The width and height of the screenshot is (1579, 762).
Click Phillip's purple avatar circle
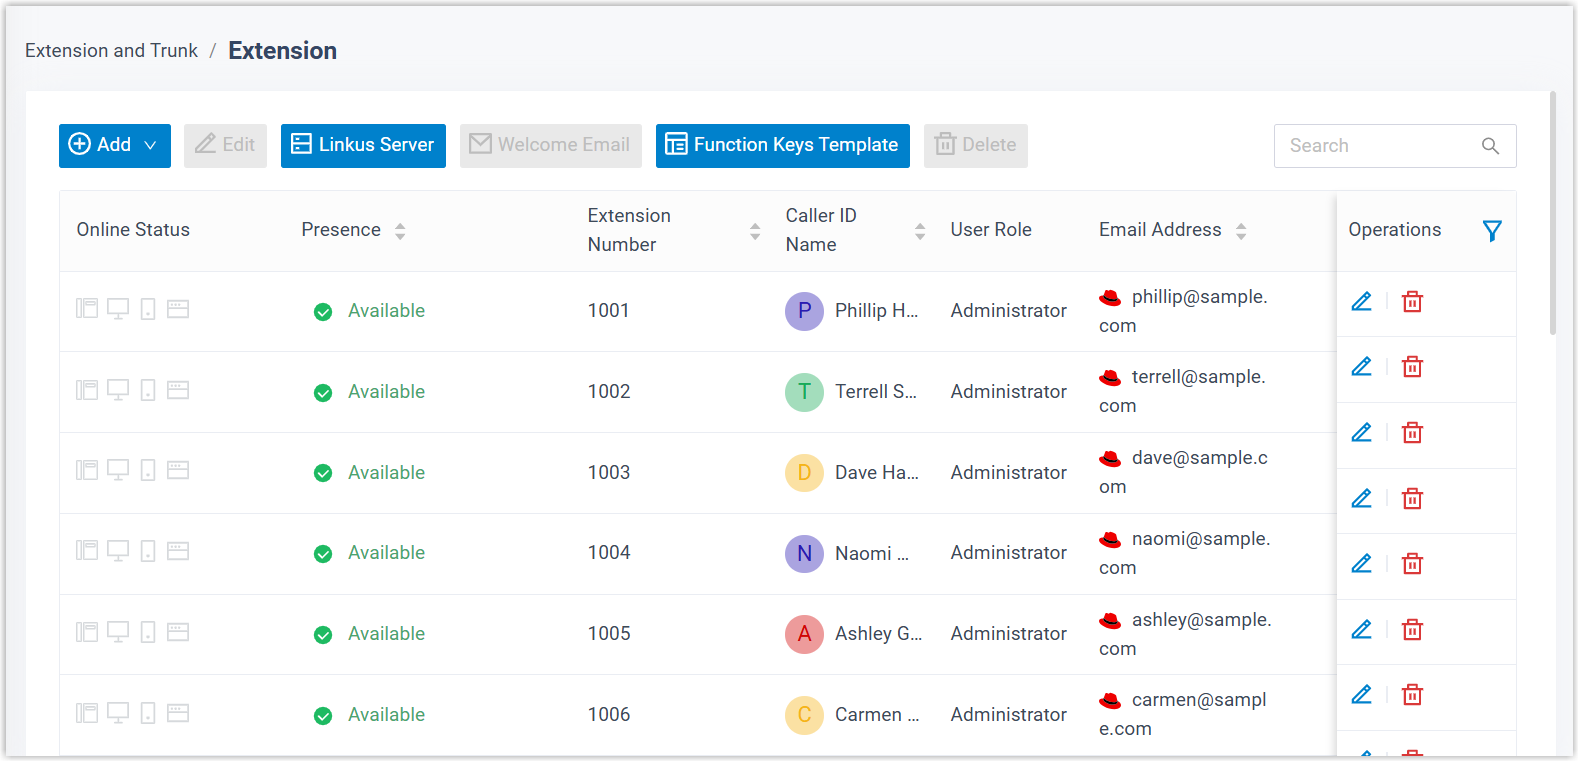pos(804,311)
